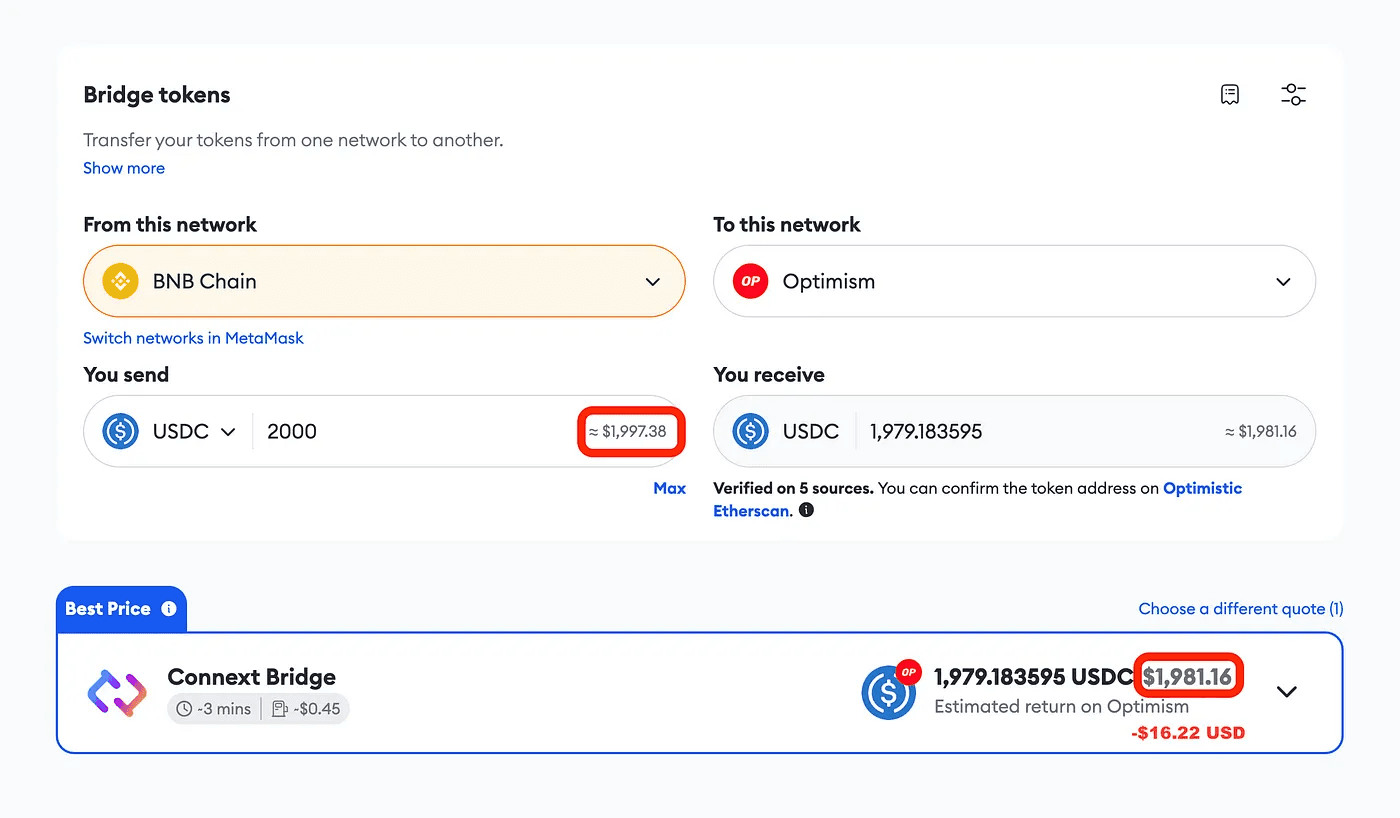Open the USDC token selector in You send
The height and width of the screenshot is (818, 1400).
pos(194,431)
